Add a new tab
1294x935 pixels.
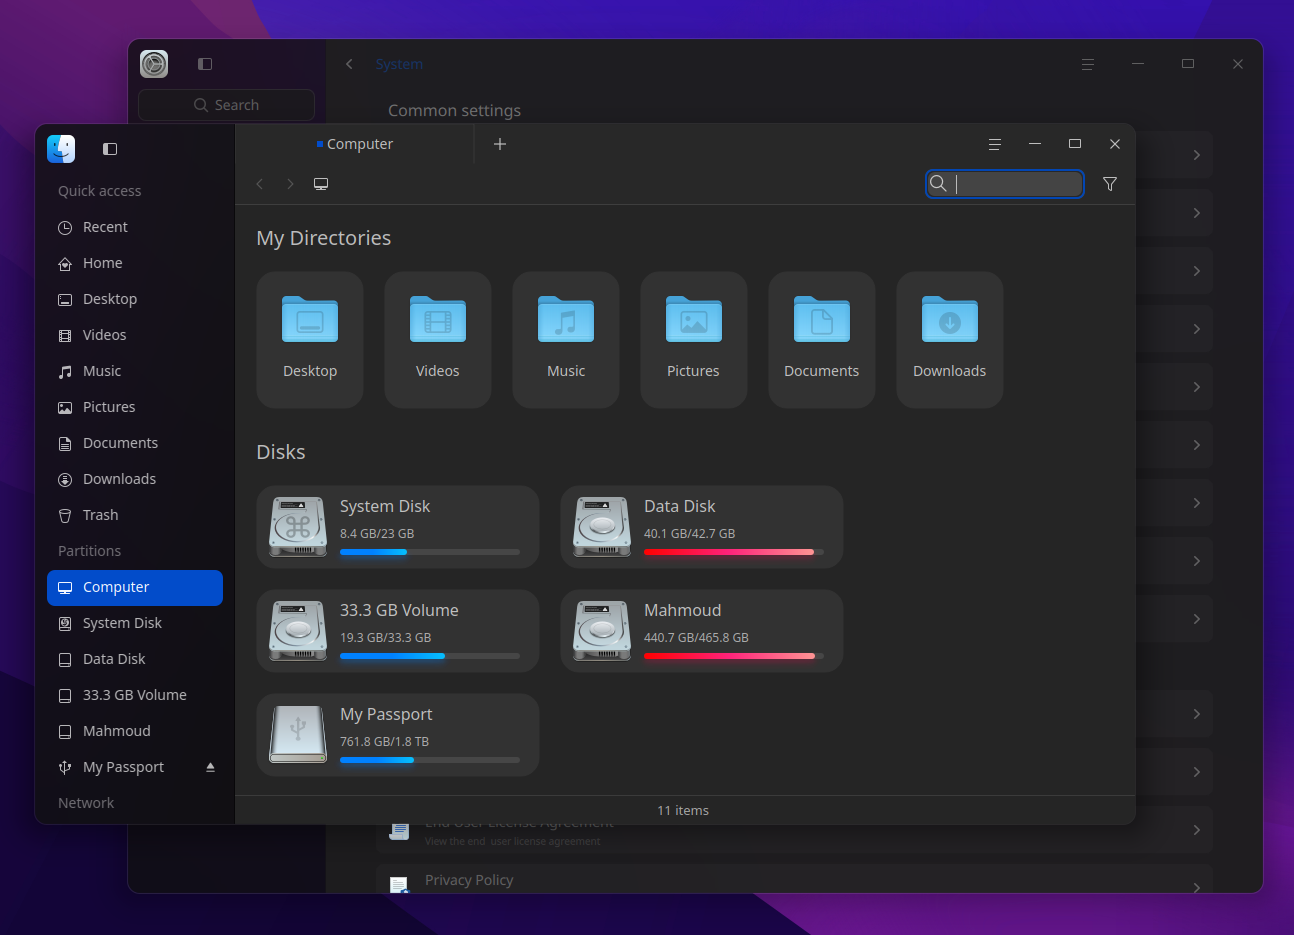coord(500,144)
